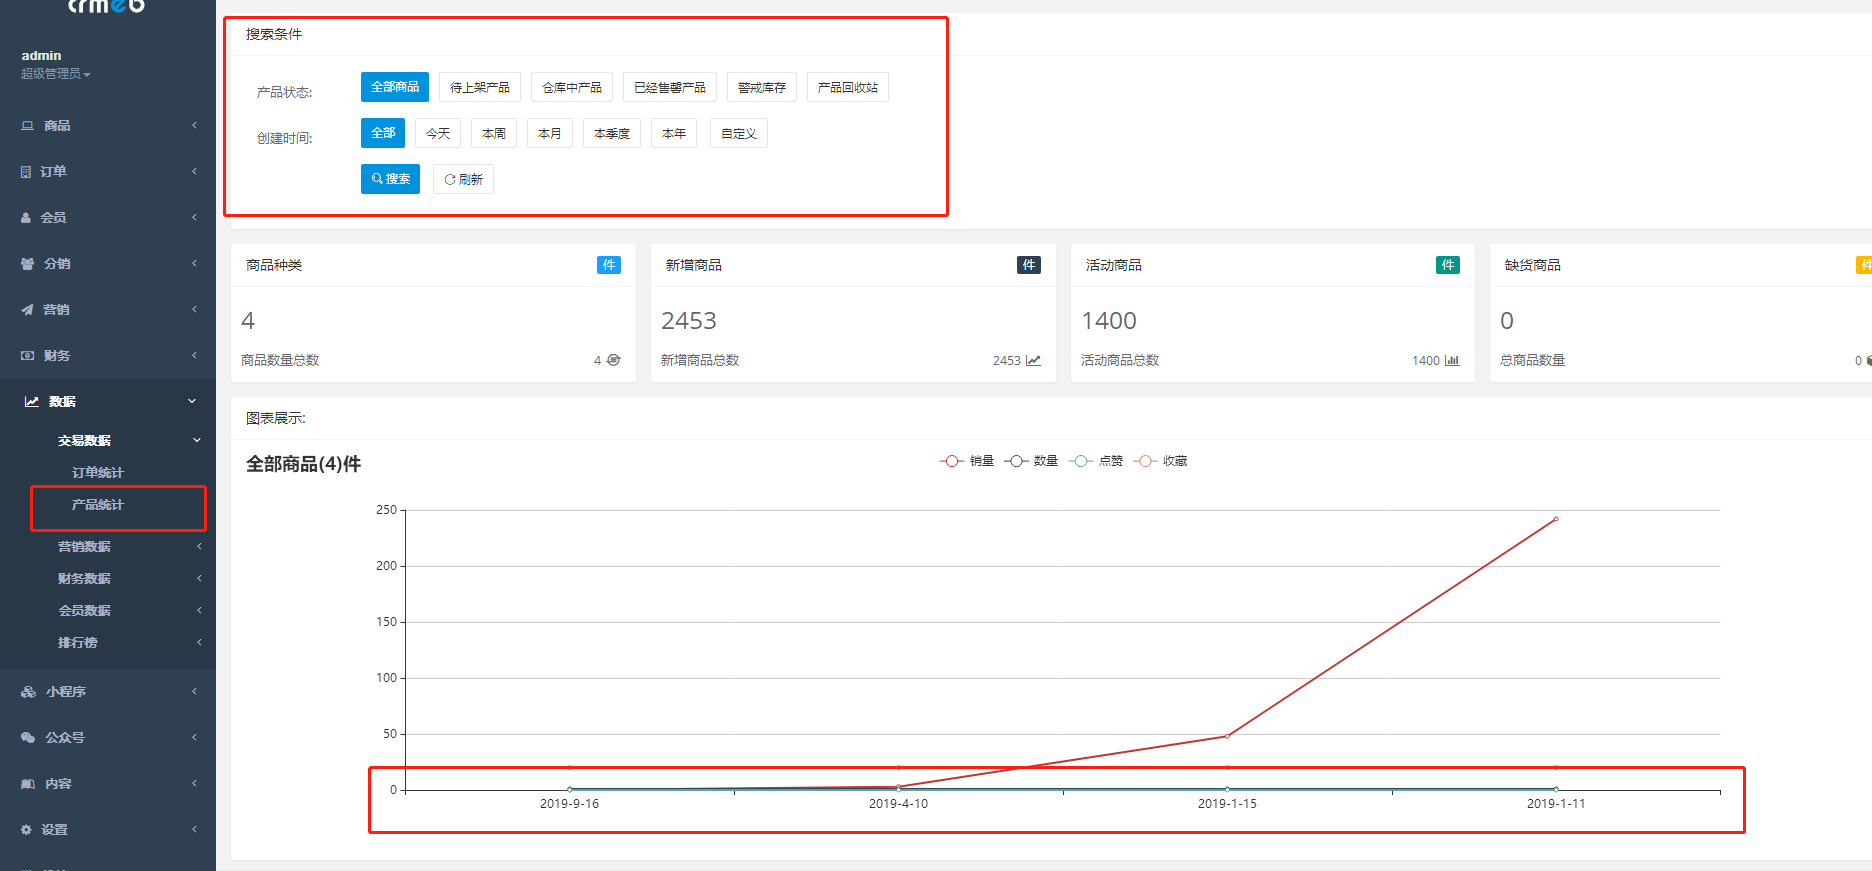Viewport: 1872px width, 871px height.
Task: Click the 2019-4-10 sales data point
Action: (x=898, y=786)
